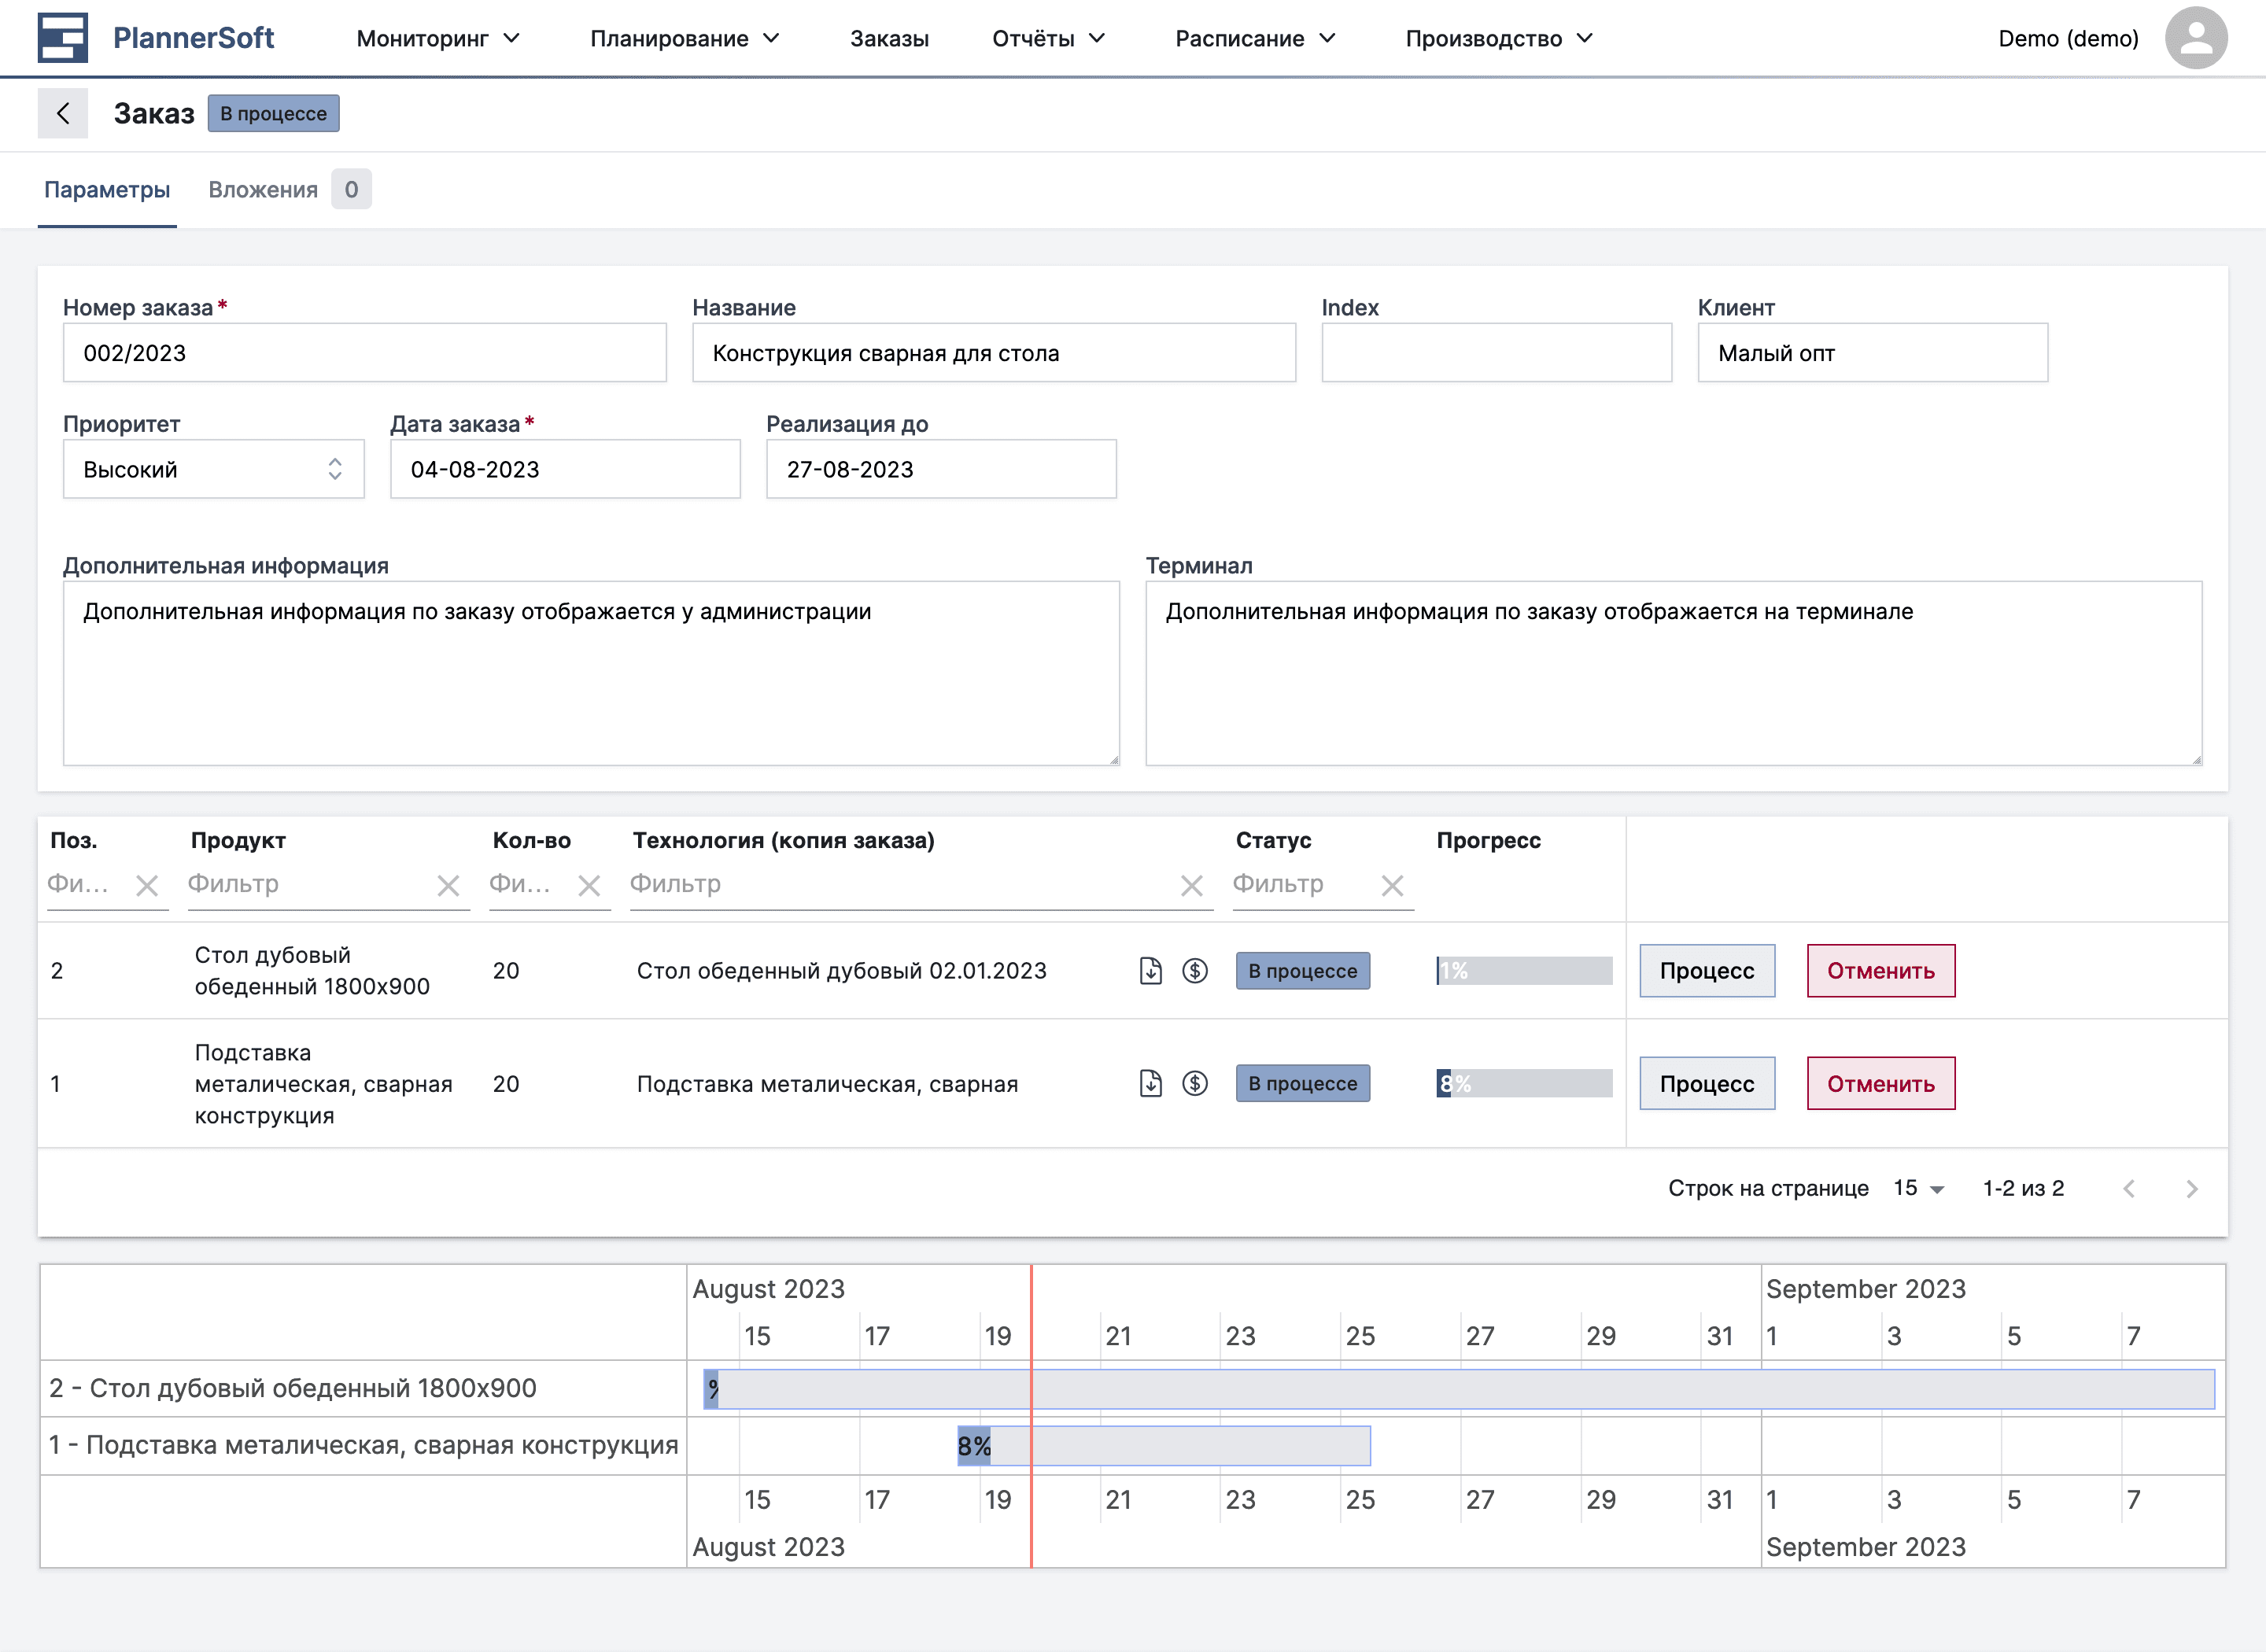Download technology copy for Подставка металическая
Image resolution: width=2266 pixels, height=1652 pixels.
click(1151, 1083)
